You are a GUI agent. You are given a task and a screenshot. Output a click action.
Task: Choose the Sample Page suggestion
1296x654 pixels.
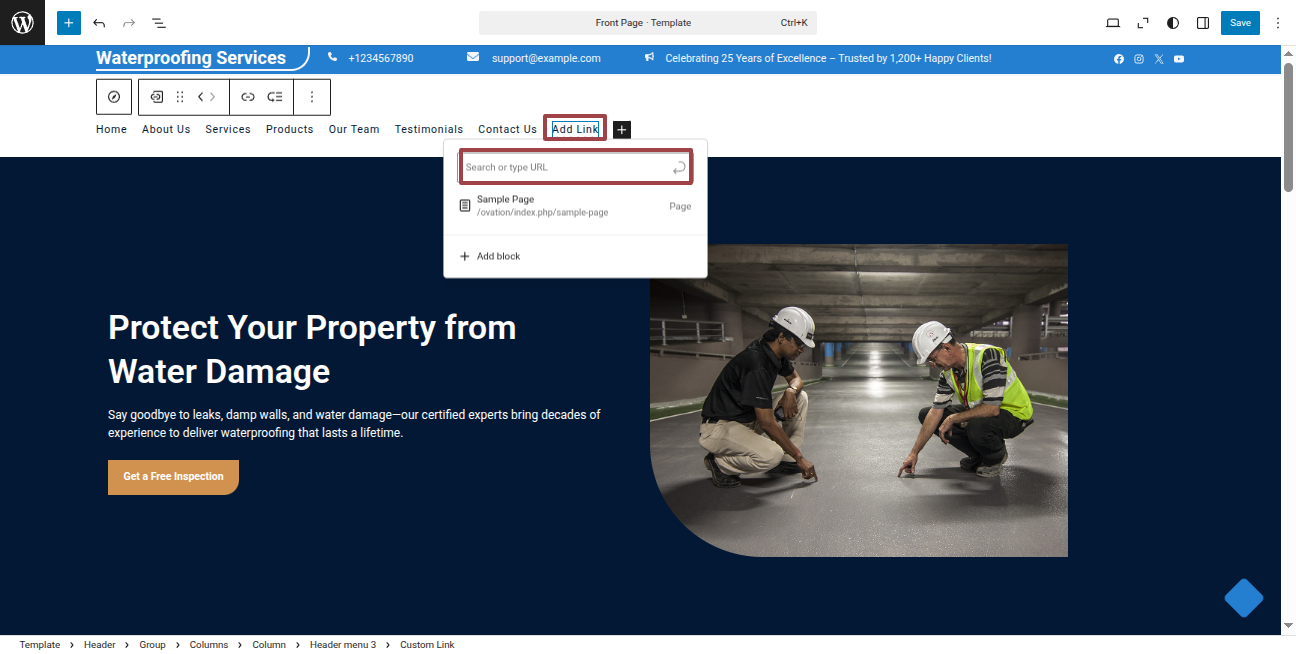[575, 206]
